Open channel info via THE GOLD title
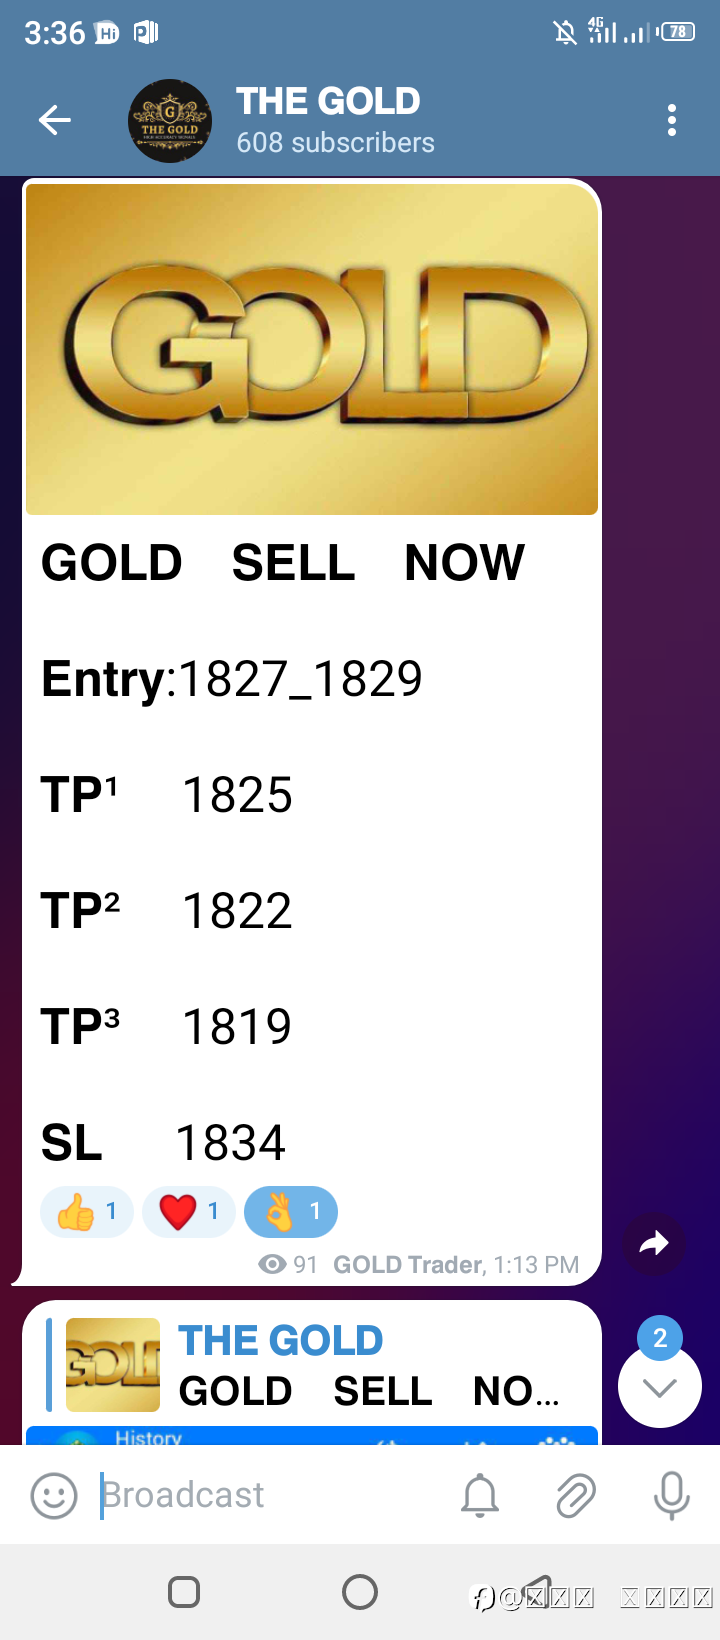The image size is (720, 1640). pos(328,101)
